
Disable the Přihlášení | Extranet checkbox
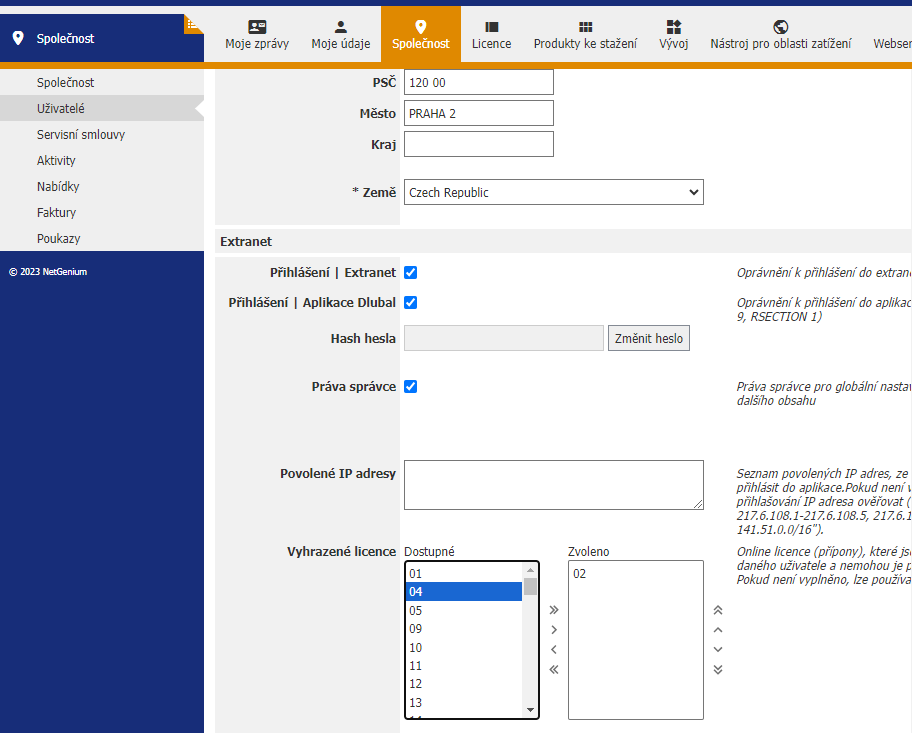tap(411, 274)
